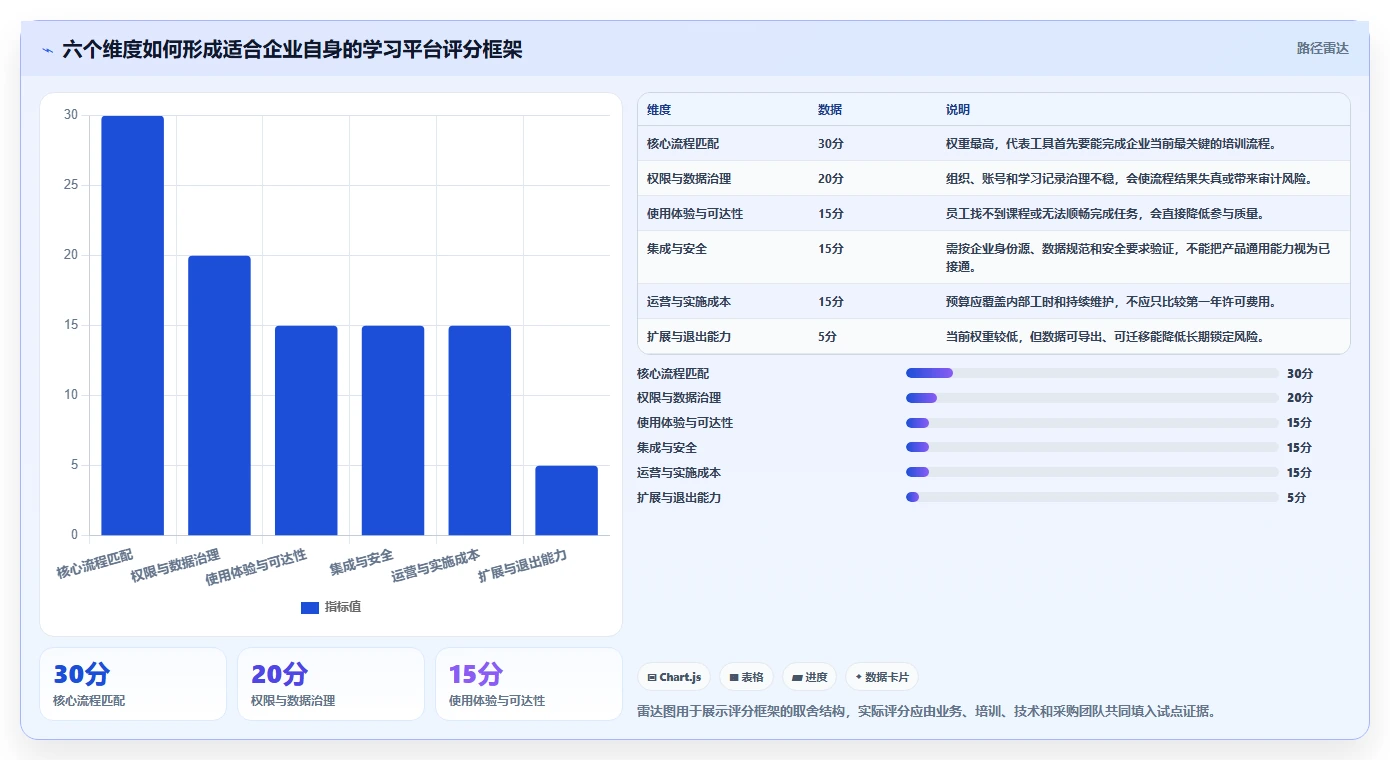Click the page title about 学习平台评分框架

point(292,49)
